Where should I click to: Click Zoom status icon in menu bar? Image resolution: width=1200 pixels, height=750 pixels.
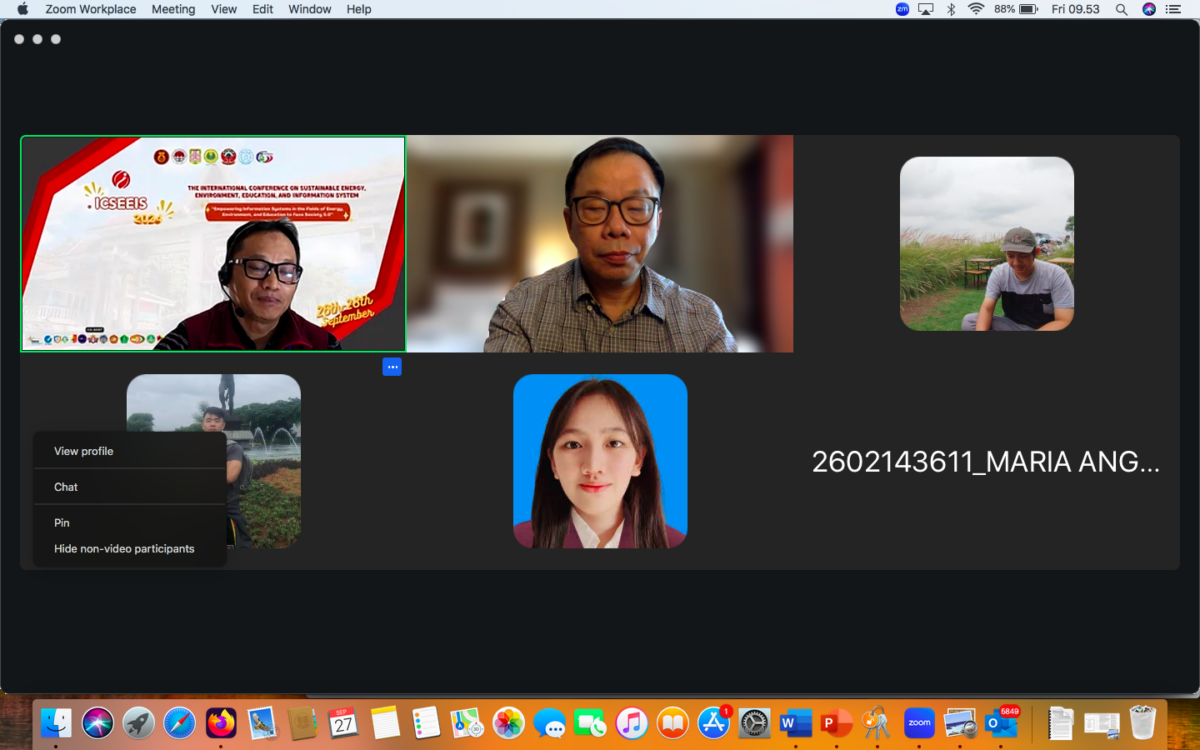902,9
